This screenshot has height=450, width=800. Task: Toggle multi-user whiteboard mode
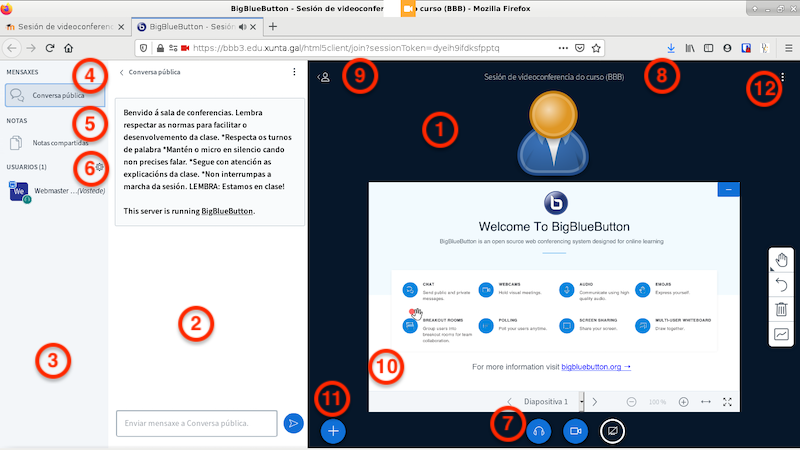pyautogui.click(x=782, y=334)
